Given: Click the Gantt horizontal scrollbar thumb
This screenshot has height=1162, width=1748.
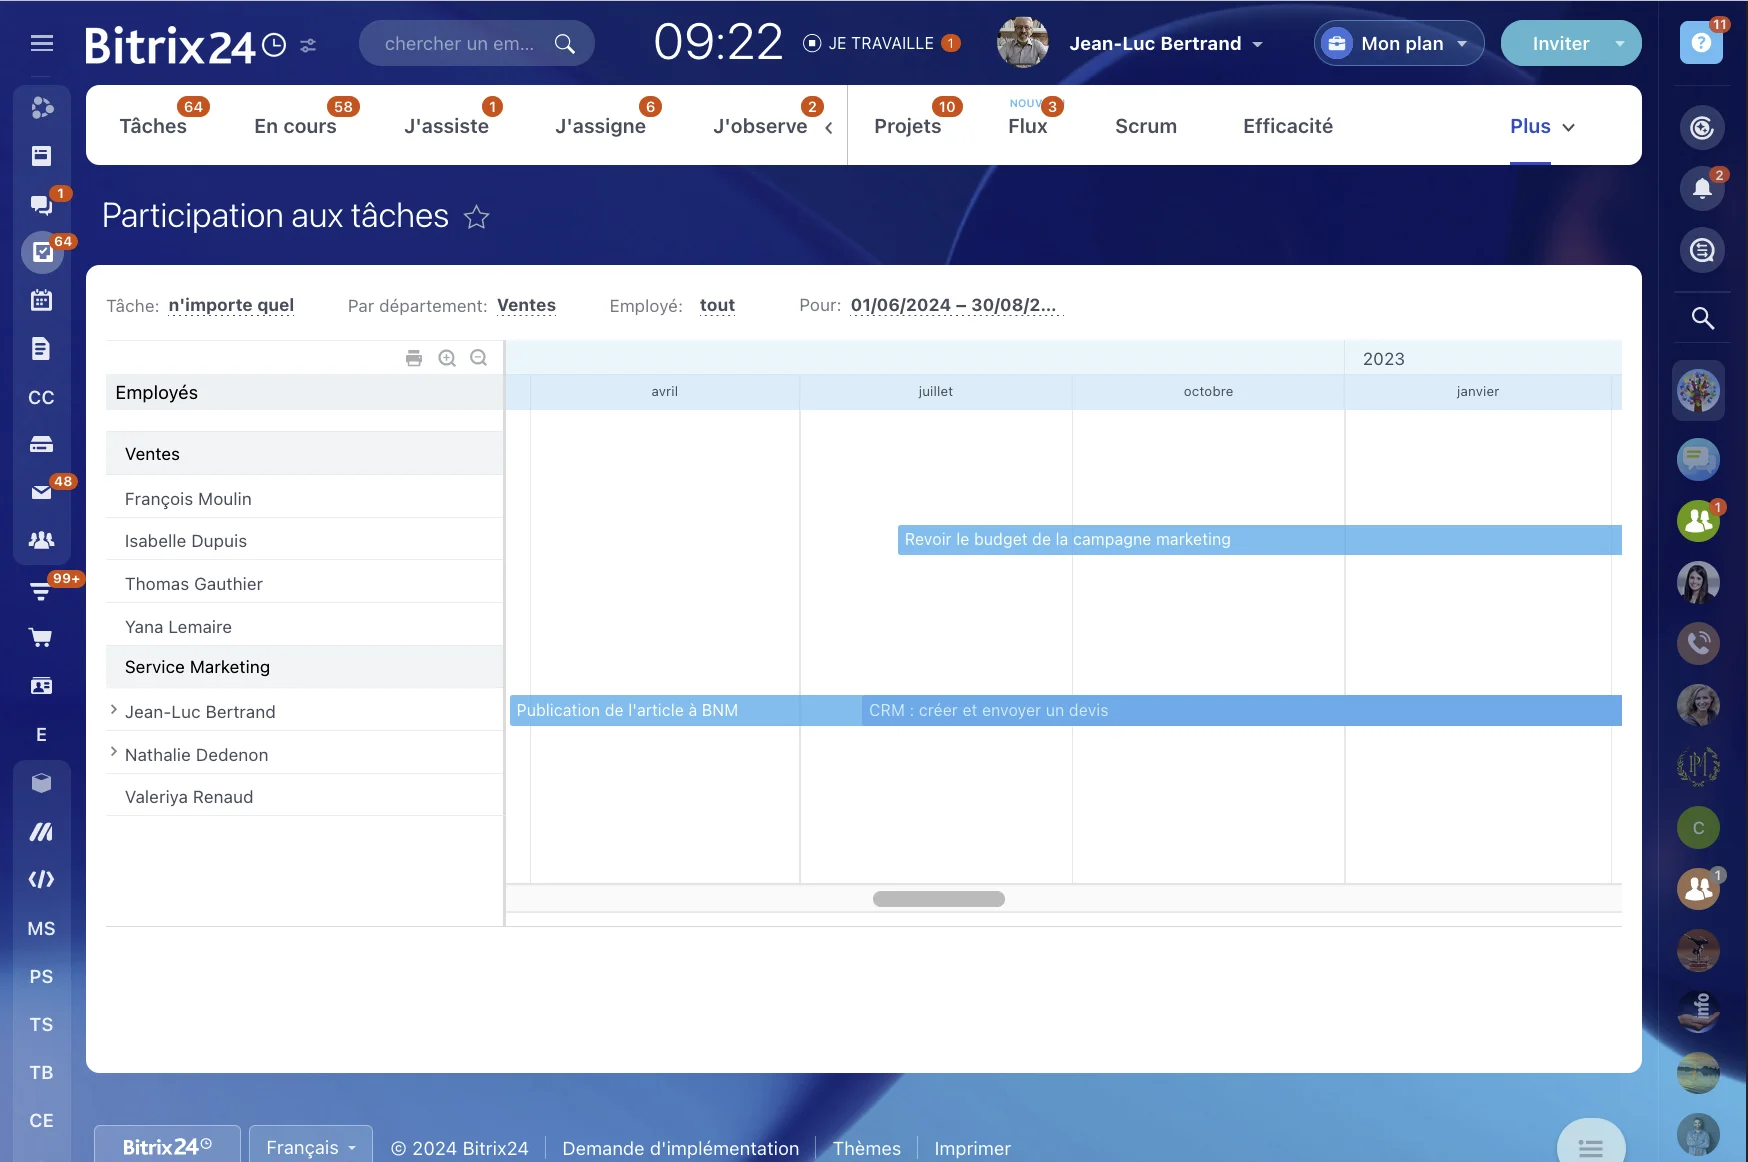Looking at the screenshot, I should 938,899.
